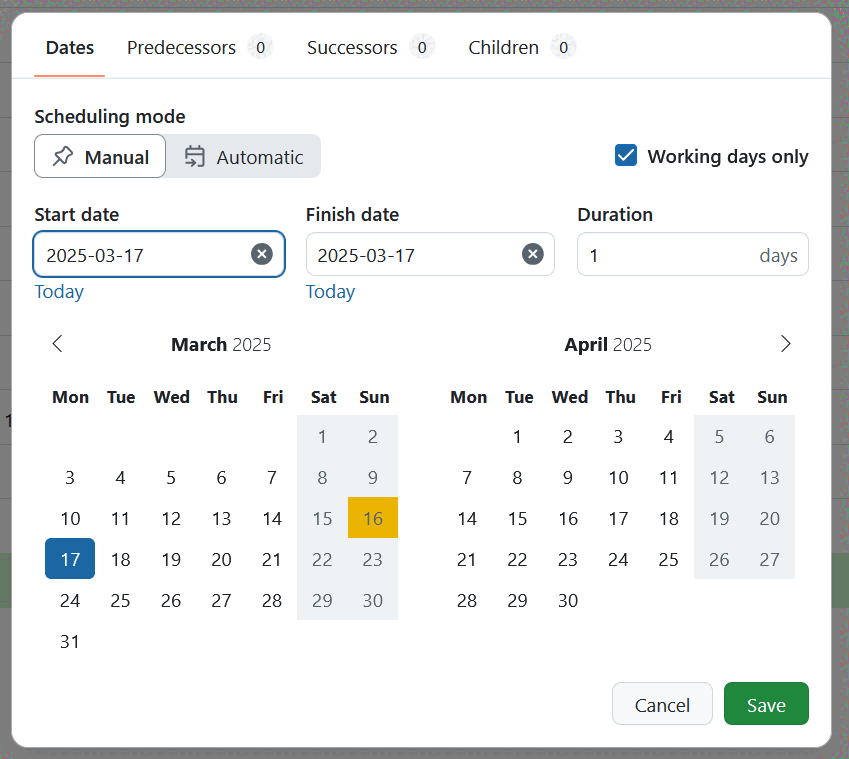849x759 pixels.
Task: Select Manual scheduling mode
Action: point(100,156)
